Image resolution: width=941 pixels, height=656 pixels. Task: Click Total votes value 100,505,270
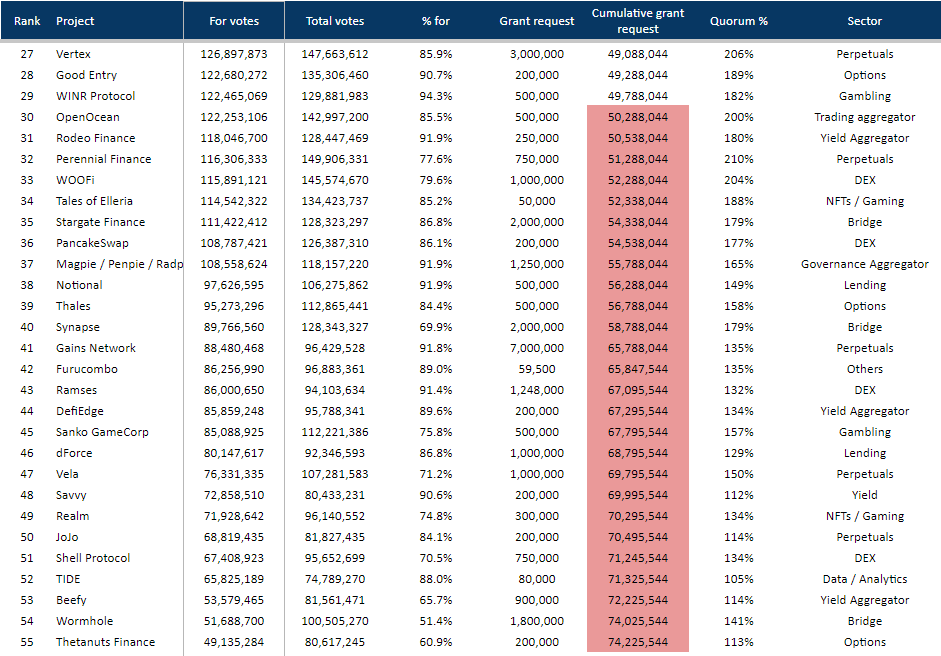[x=335, y=621]
